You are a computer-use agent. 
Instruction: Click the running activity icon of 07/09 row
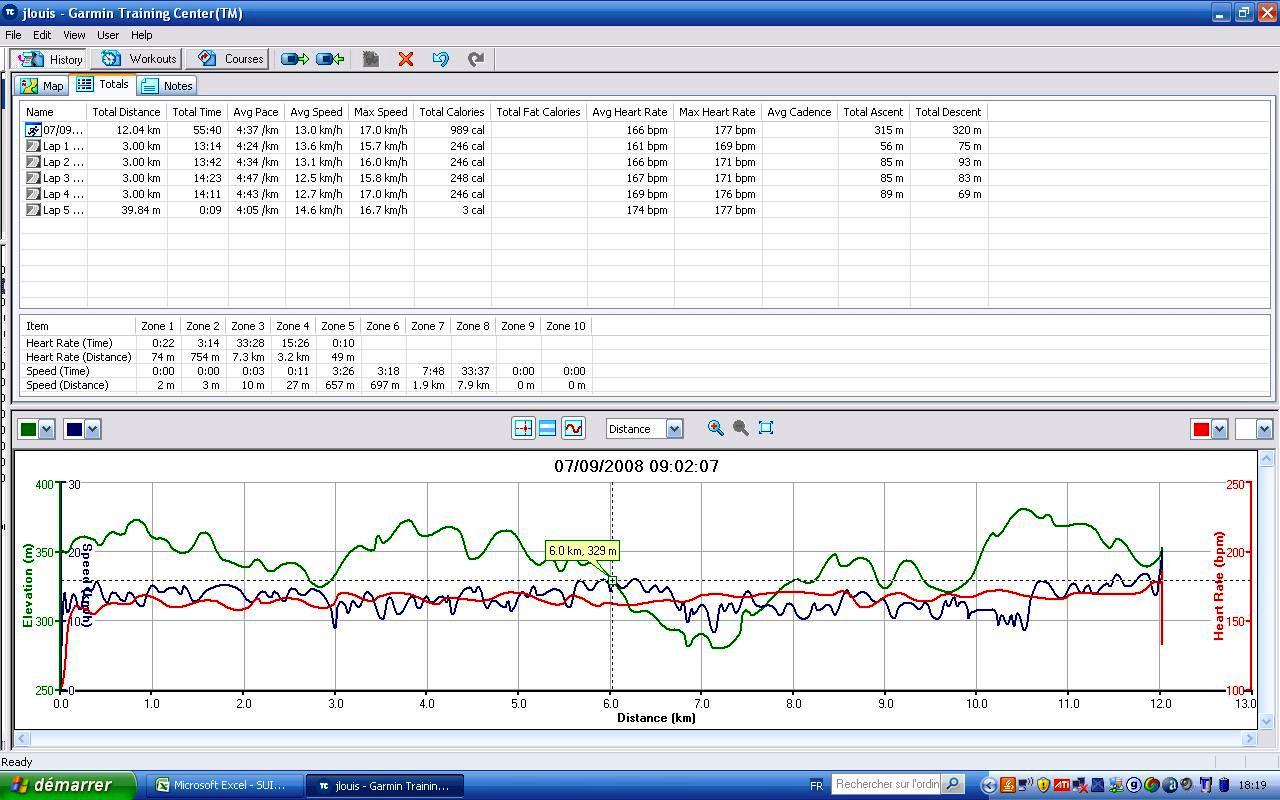(33, 130)
